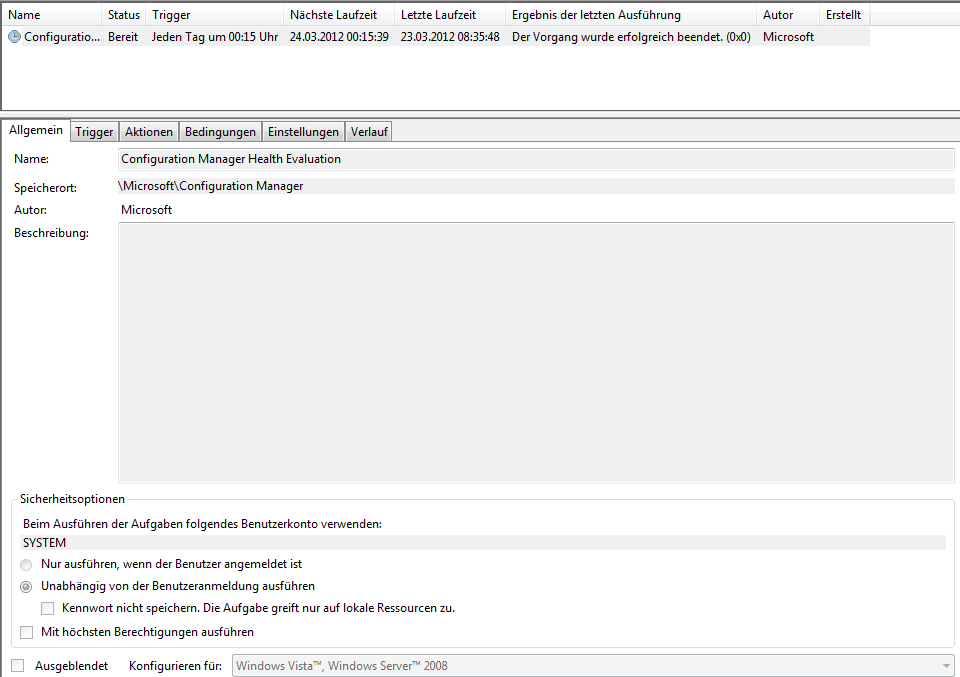Click Ergebnis der letzten Ausführung header

pyautogui.click(x=631, y=15)
